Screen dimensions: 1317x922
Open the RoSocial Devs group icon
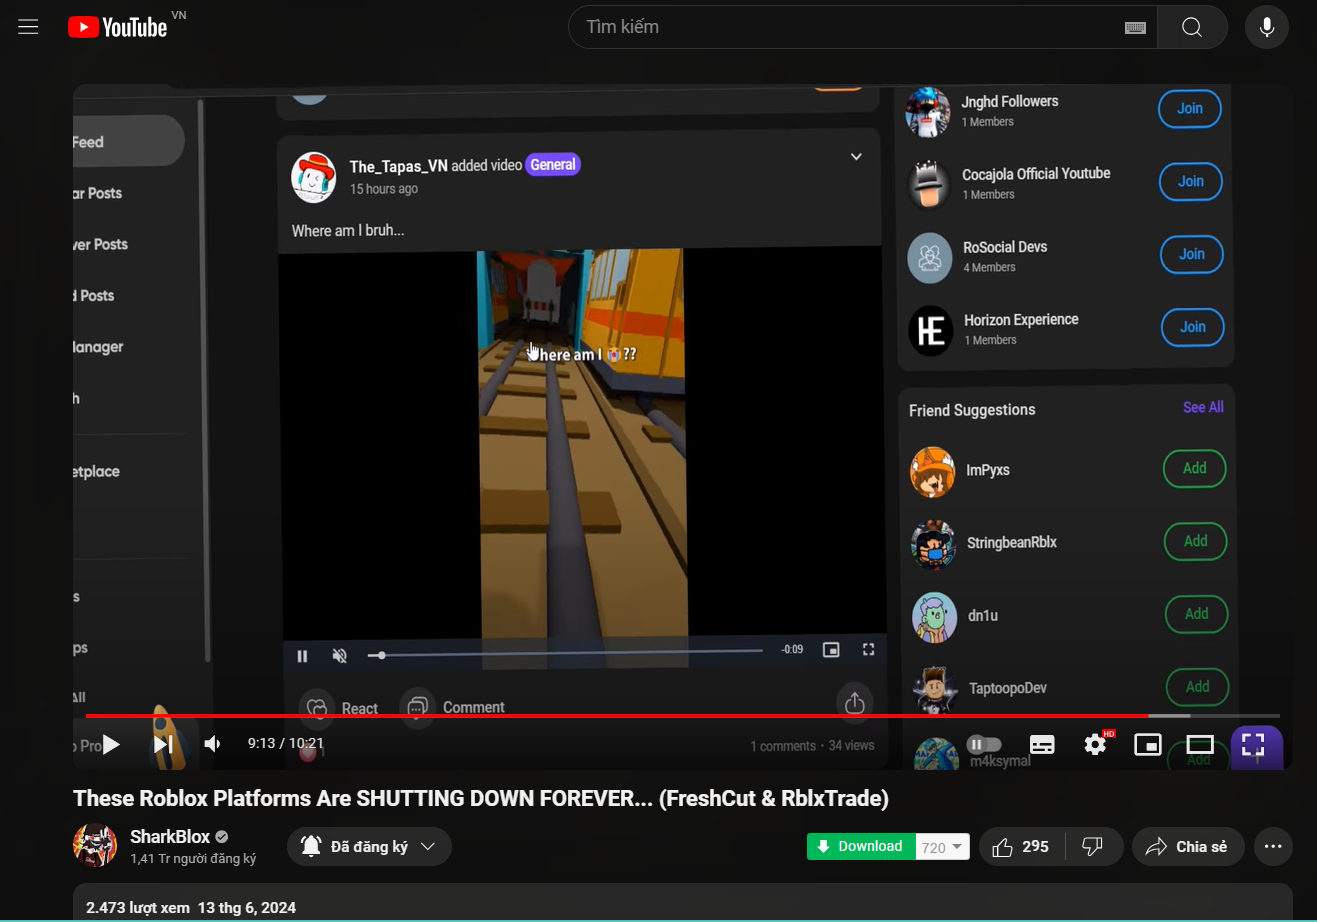(x=929, y=257)
